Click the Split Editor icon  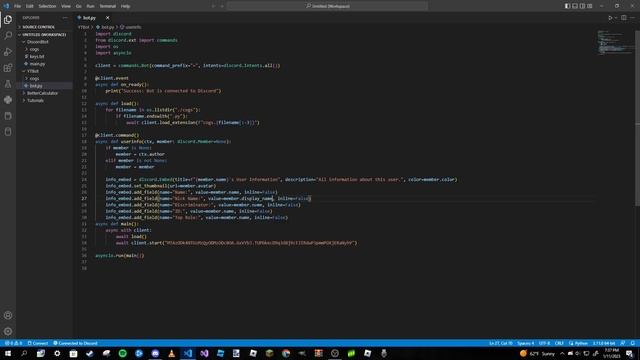(x=624, y=18)
